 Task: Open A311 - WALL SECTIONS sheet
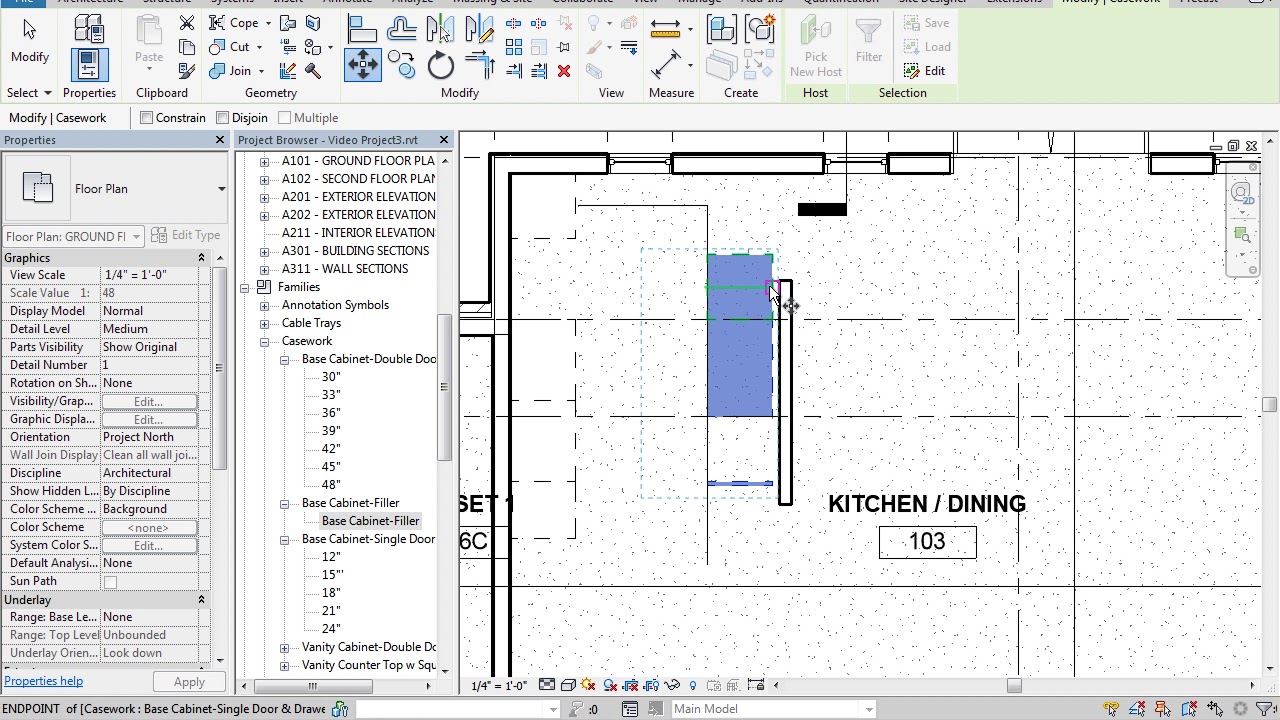345,269
